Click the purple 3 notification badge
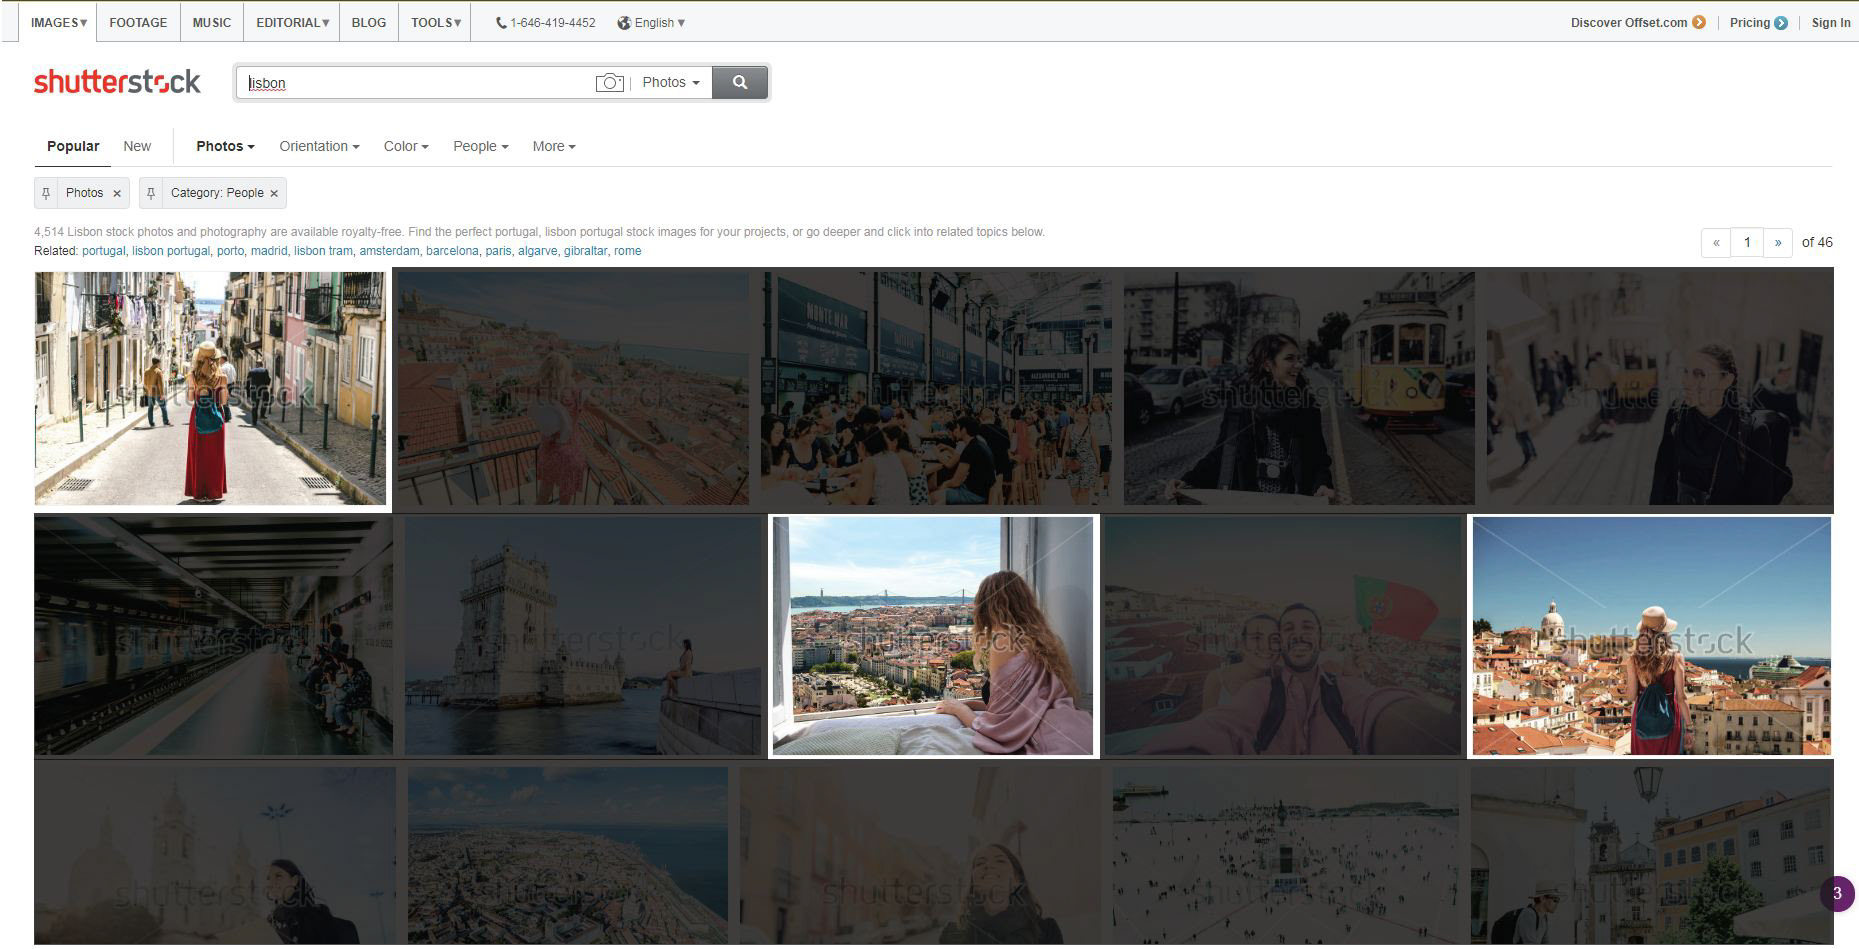 [1837, 894]
